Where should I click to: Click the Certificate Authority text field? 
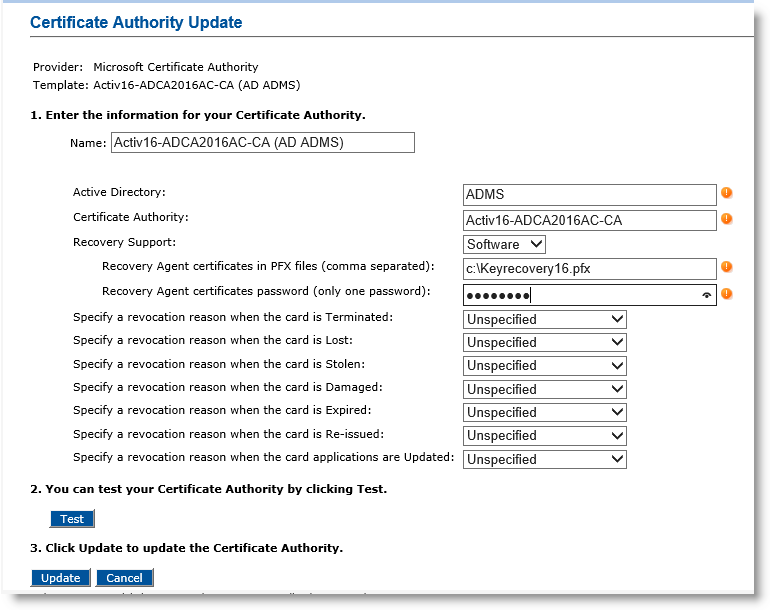tap(590, 220)
